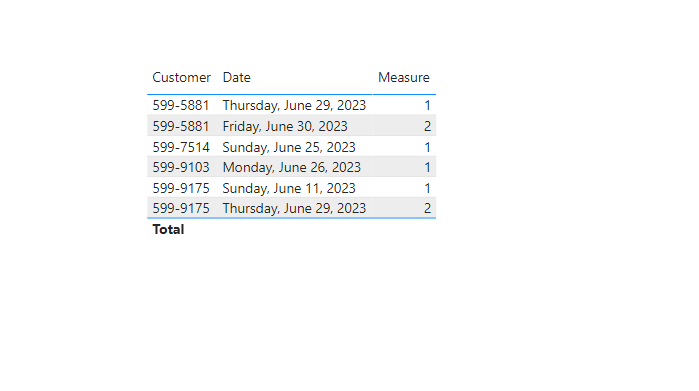Select customer 599-9175 on the June 29 row

[181, 208]
